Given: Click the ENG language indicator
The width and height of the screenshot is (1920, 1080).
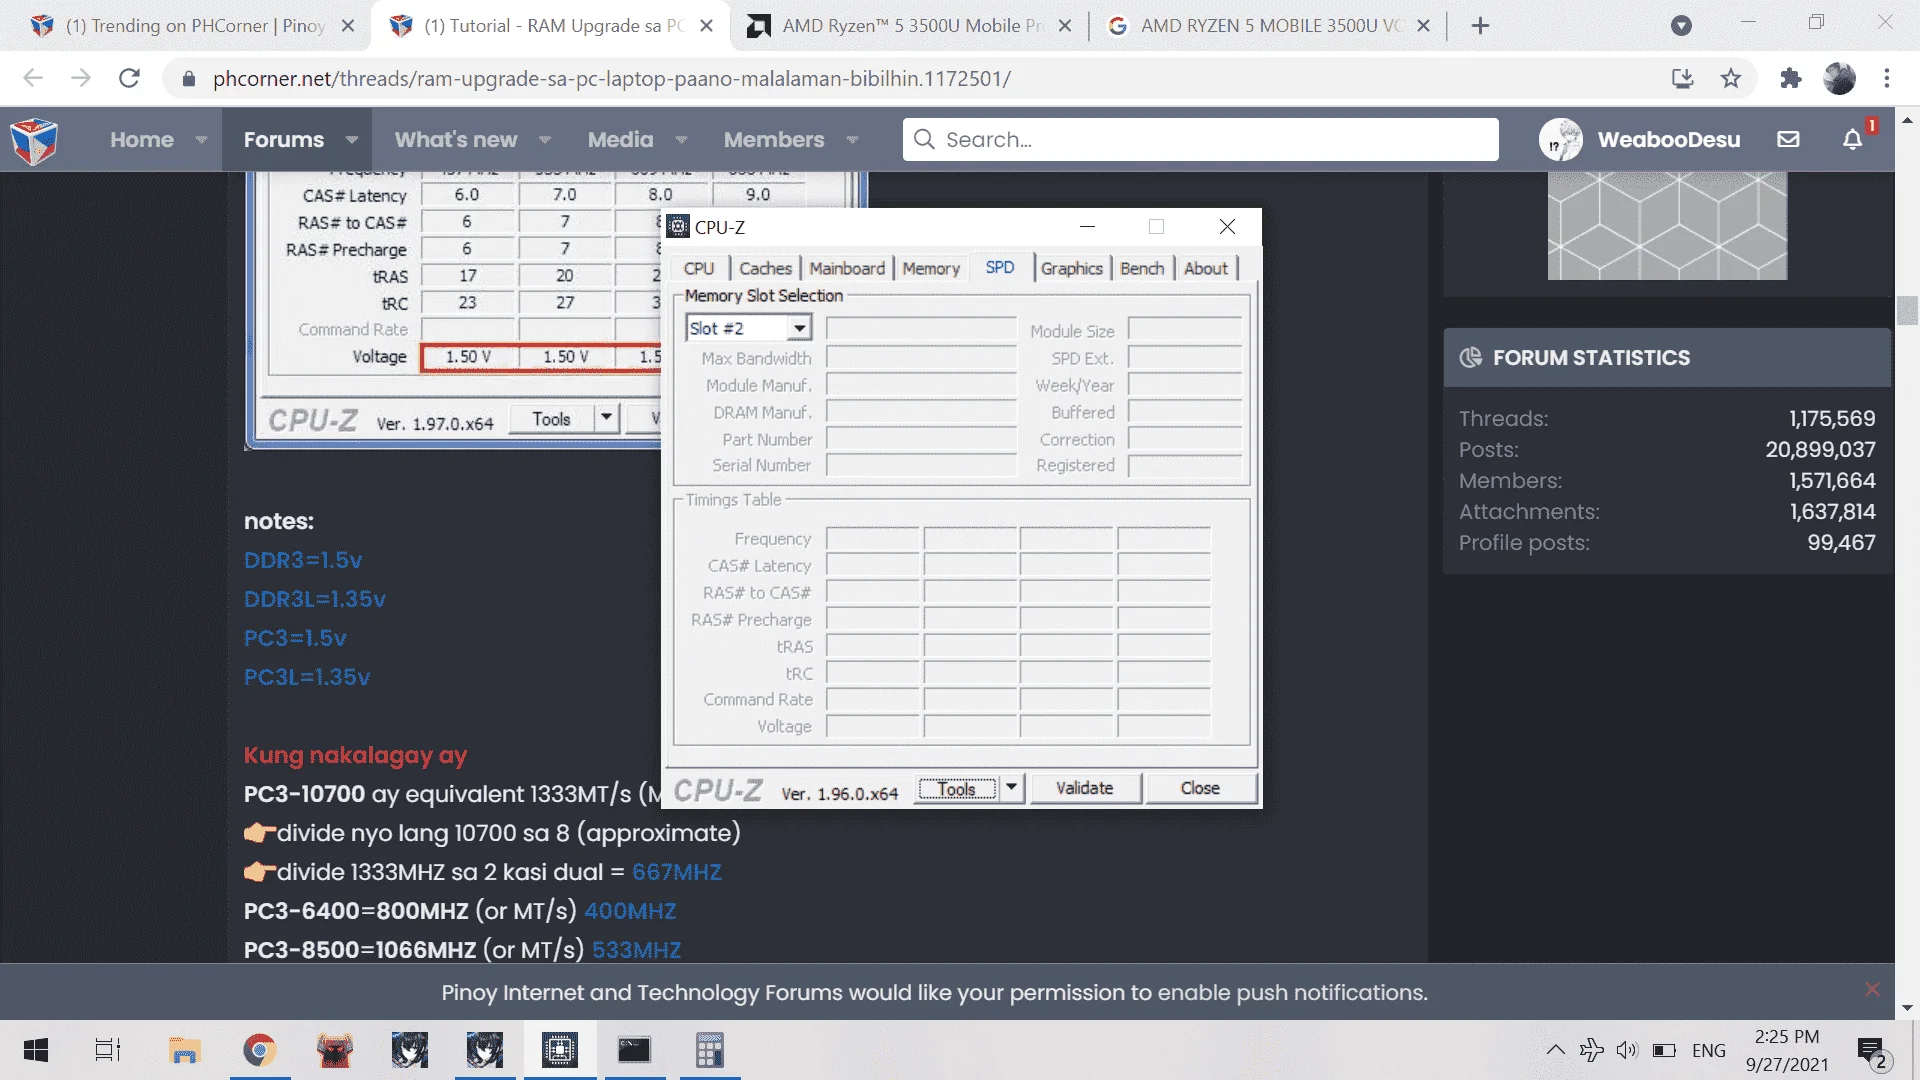Looking at the screenshot, I should tap(1708, 1050).
